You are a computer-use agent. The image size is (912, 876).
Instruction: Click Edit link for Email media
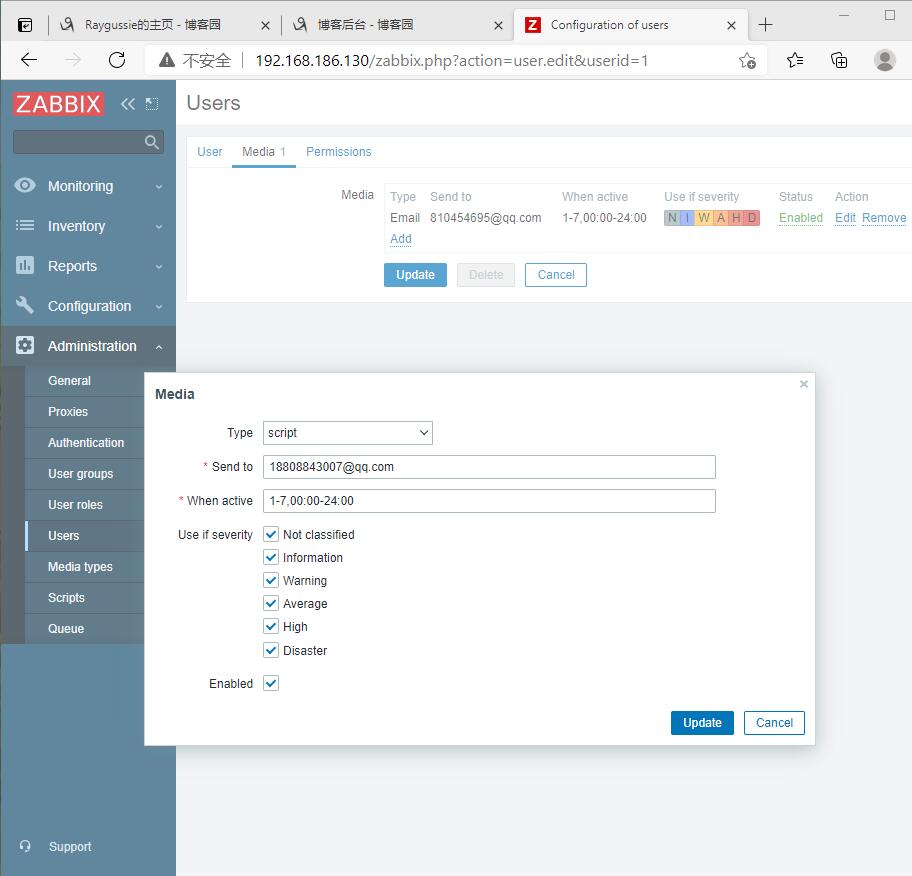845,218
